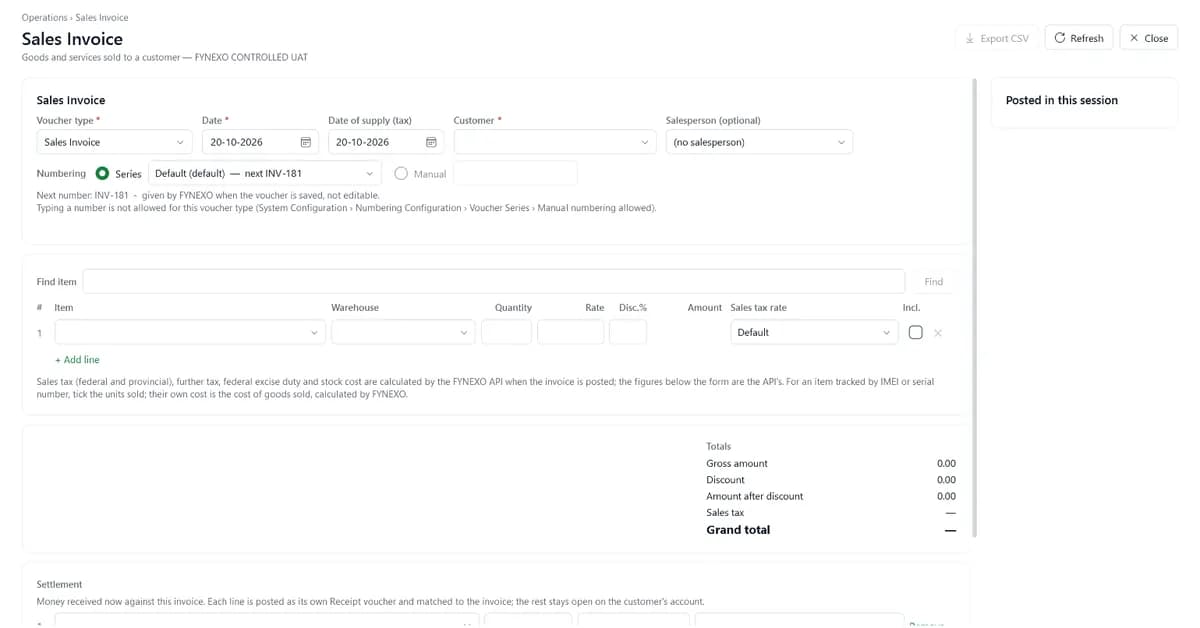
Task: Open the Date of supply calendar icon
Action: 431,142
